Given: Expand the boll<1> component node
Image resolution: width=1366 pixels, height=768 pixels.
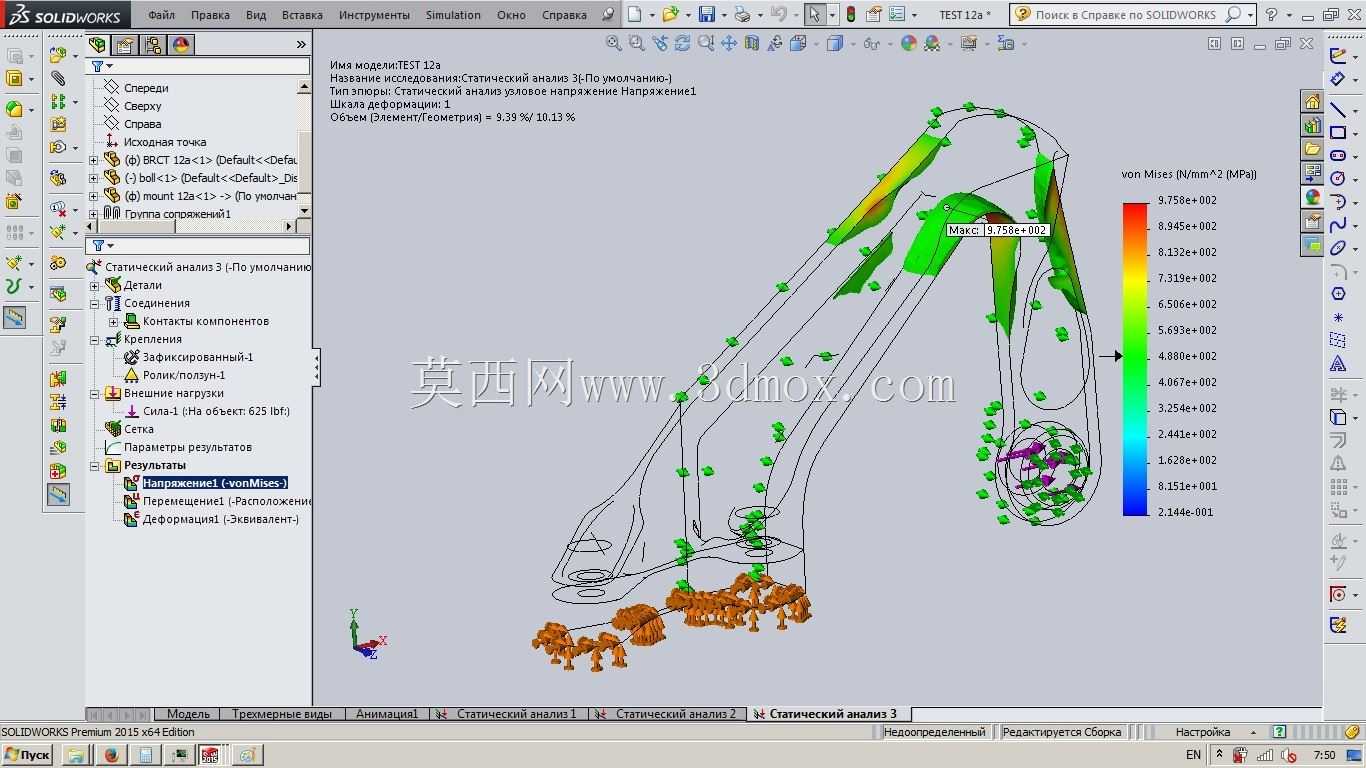Looking at the screenshot, I should (x=94, y=178).
